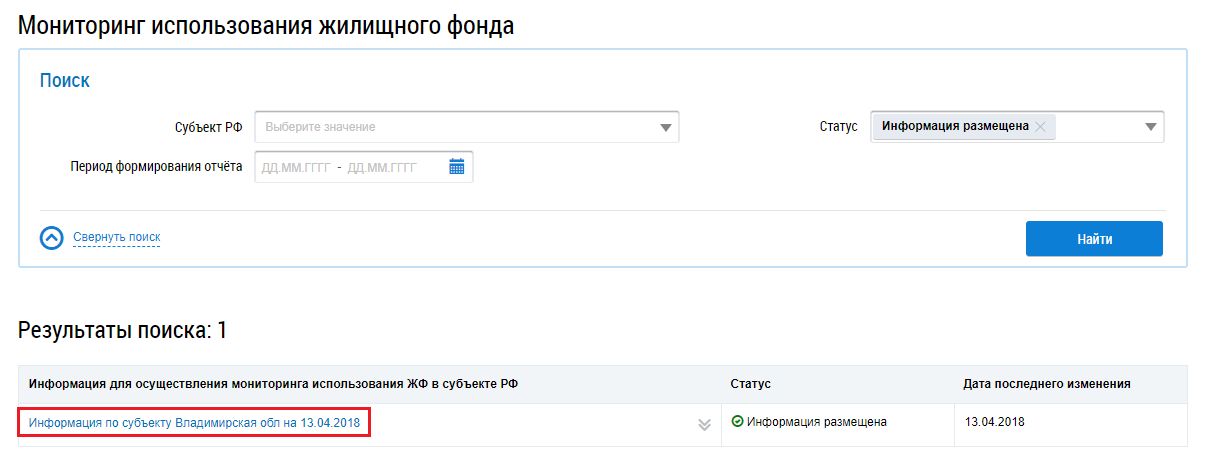Click the calendar icon in the period field
The image size is (1215, 460).
pos(457,167)
